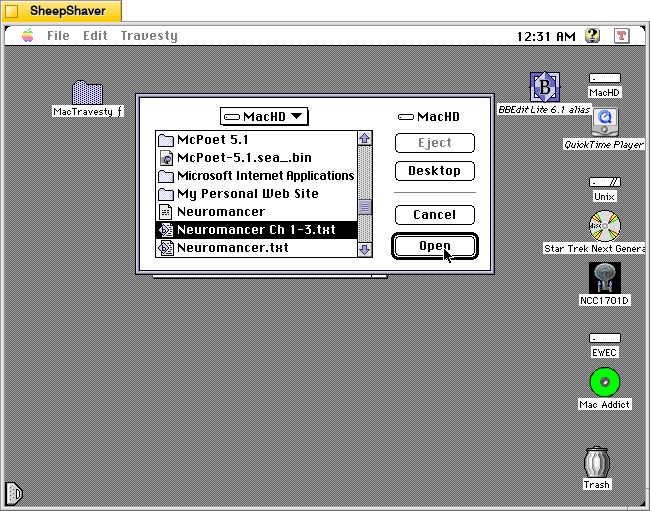Image resolution: width=650 pixels, height=511 pixels.
Task: Click McPoet-5.1.sea_.bin archive icon
Action: tap(166, 158)
